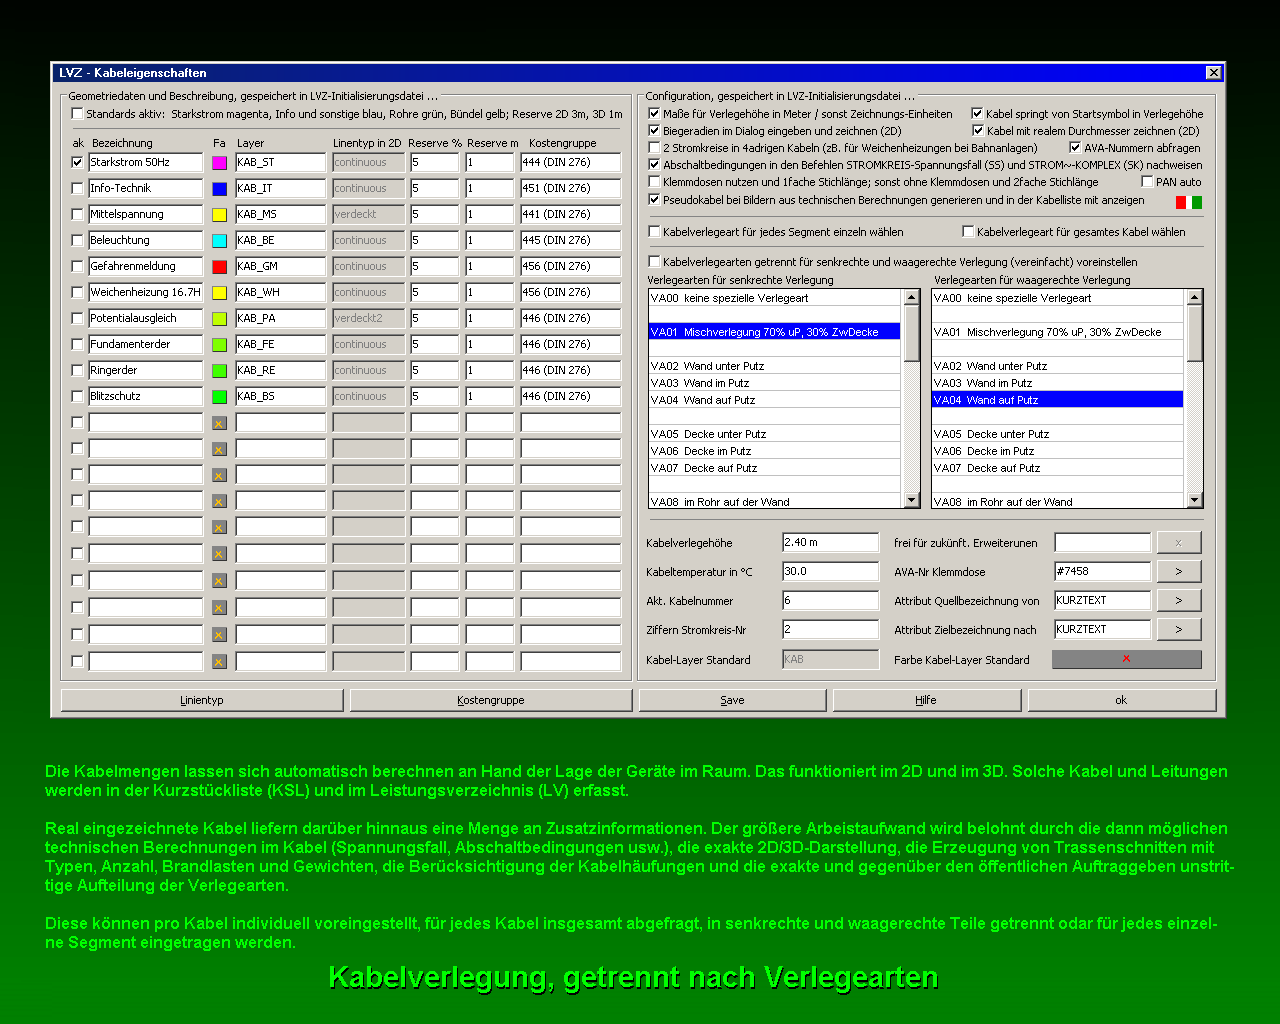
Task: Toggle Kabel springt von Startsymbol checkbox
Action: (977, 114)
